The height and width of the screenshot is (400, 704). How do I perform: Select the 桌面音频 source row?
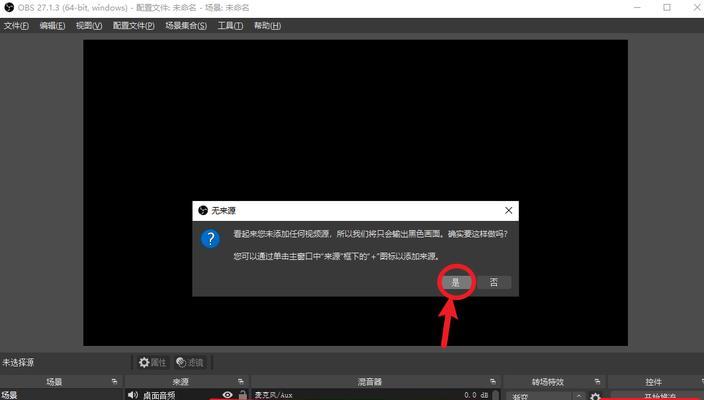coord(187,395)
